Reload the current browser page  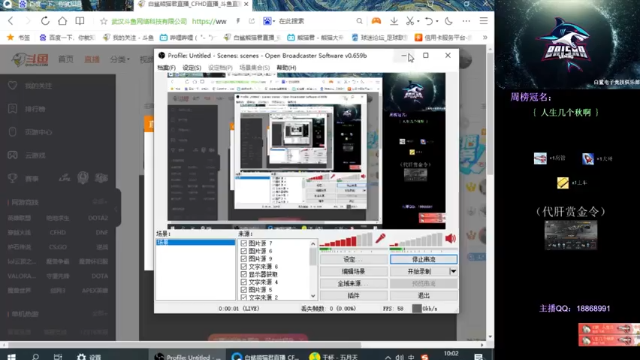point(45,21)
